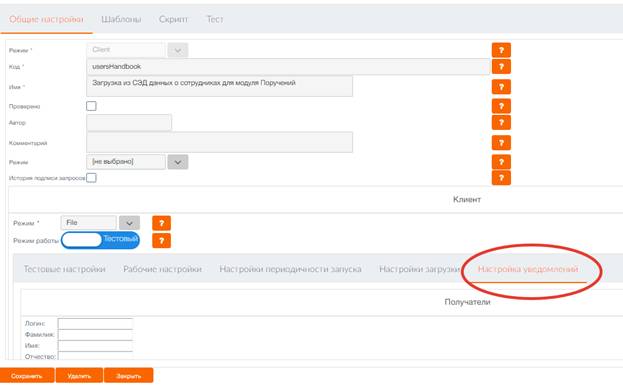623x388 pixels.
Task: Click the Автор input field
Action: (129, 123)
